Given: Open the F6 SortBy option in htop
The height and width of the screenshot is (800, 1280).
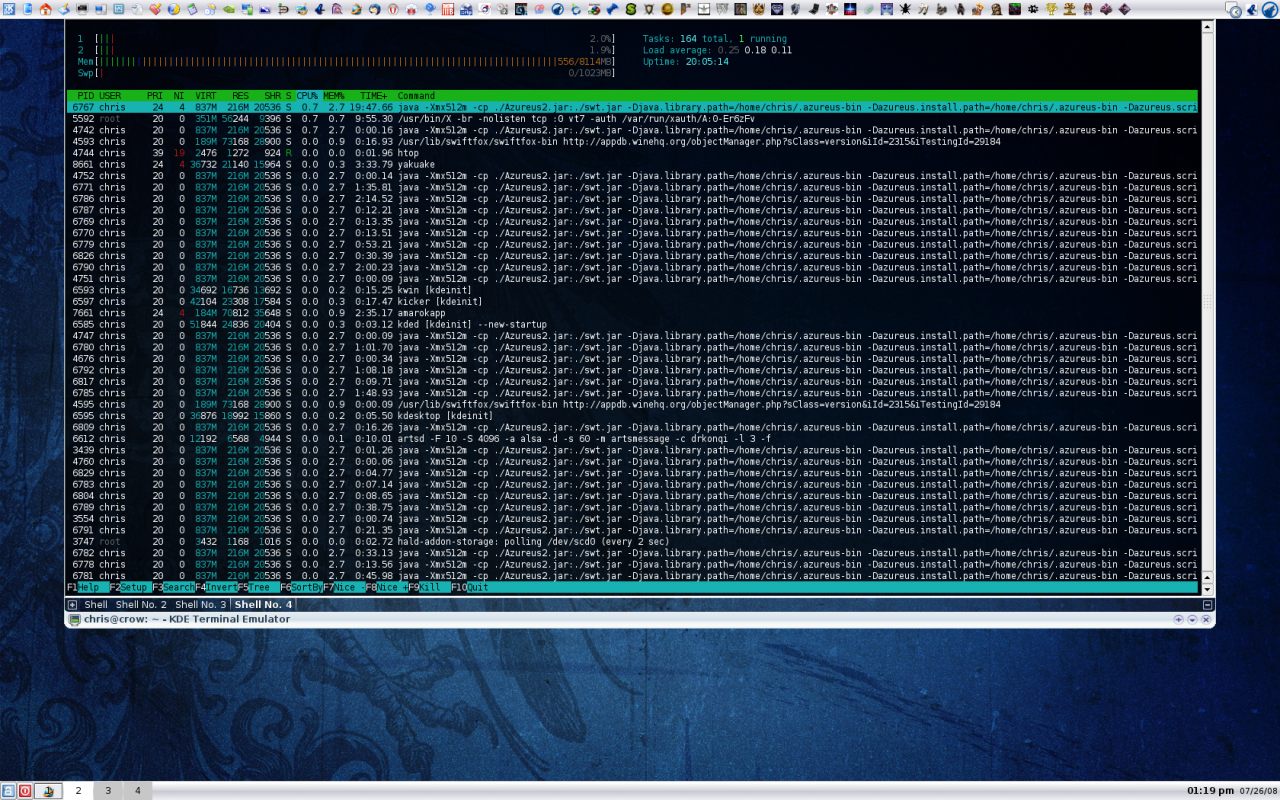Looking at the screenshot, I should pos(301,588).
